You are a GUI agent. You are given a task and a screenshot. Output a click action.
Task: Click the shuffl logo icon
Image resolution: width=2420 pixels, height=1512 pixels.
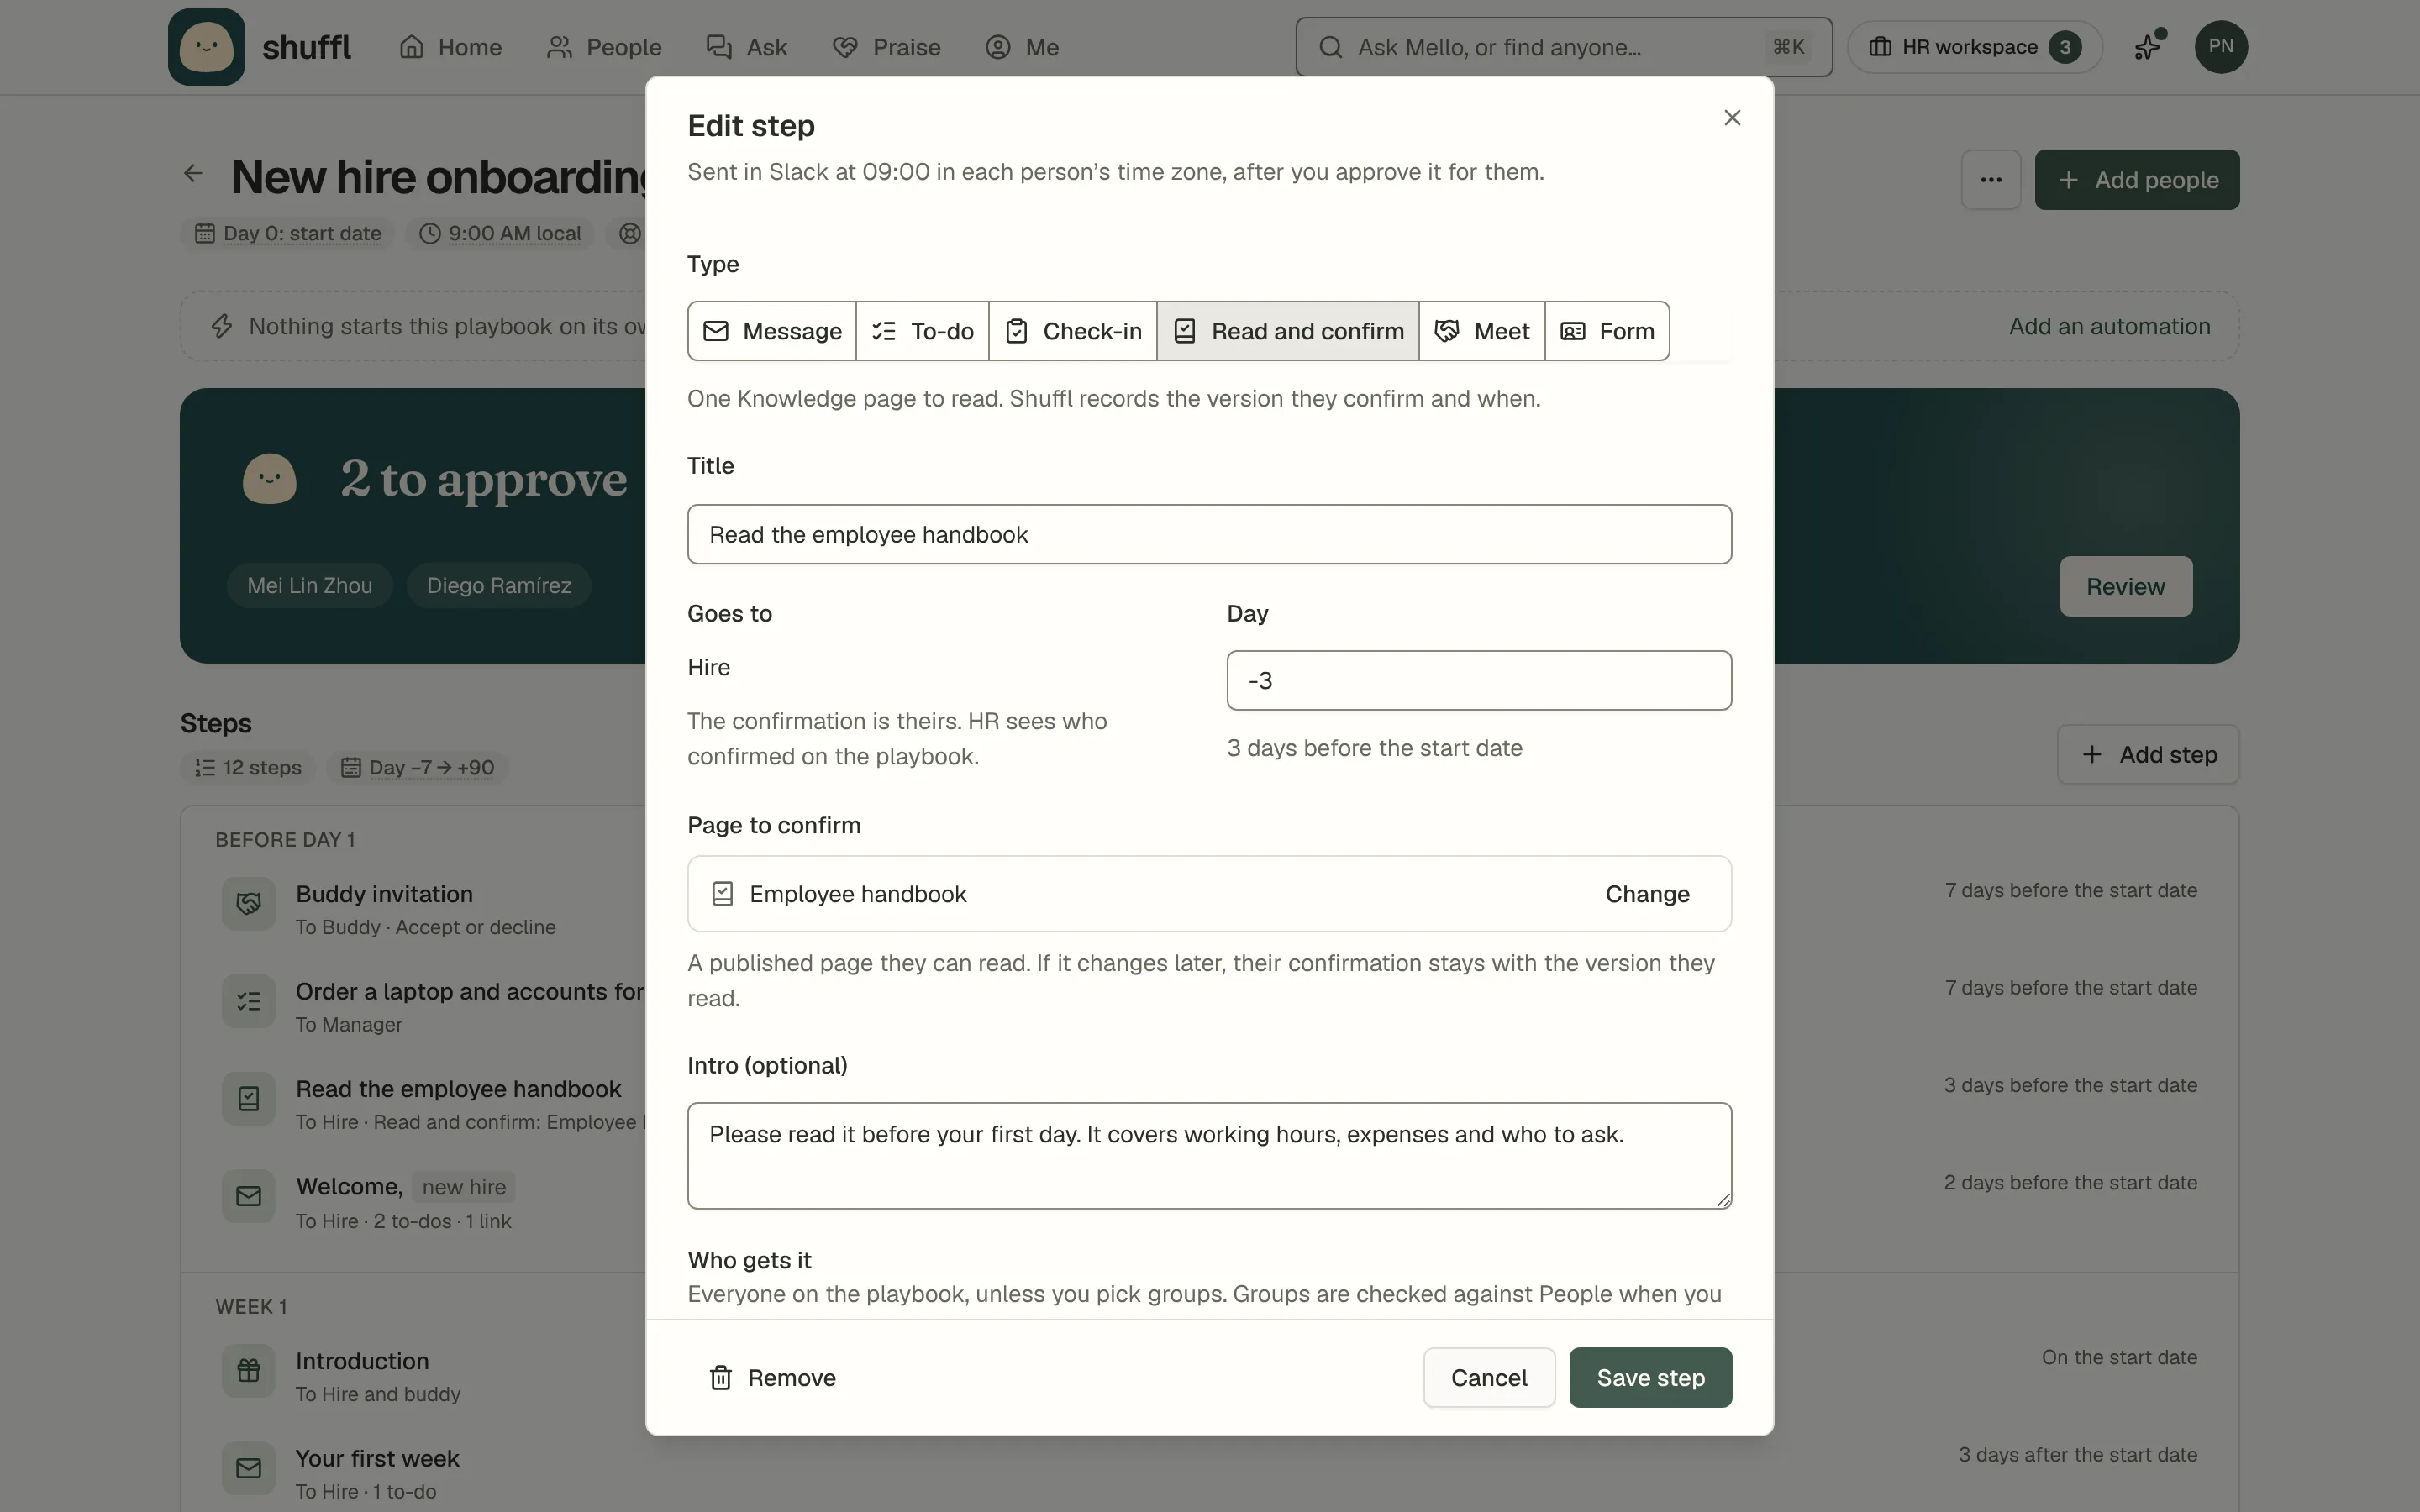[x=206, y=47]
